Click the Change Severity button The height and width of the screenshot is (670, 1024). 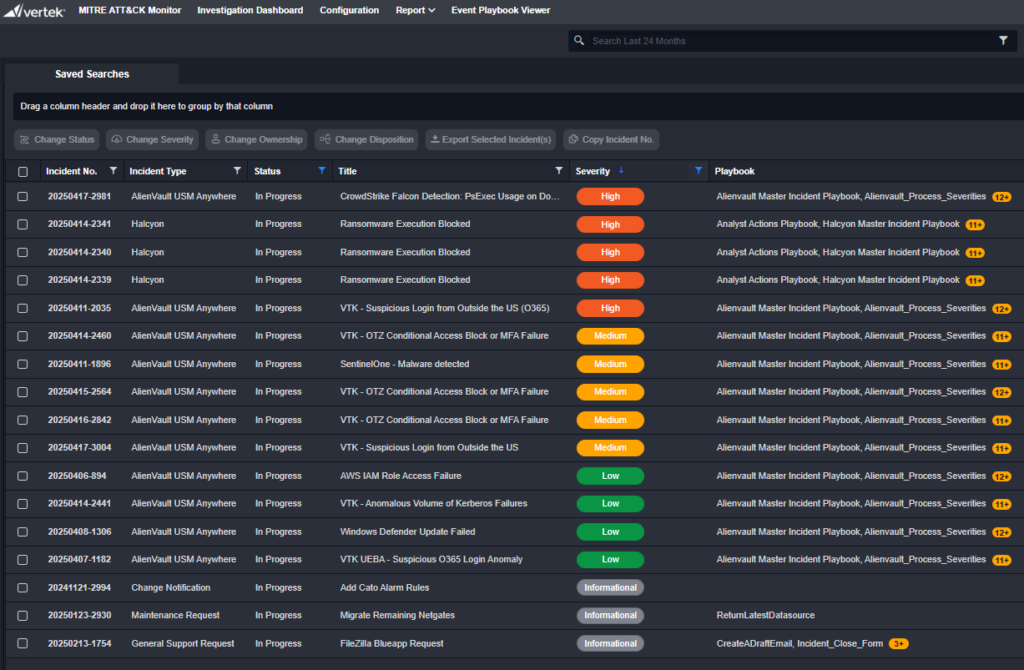coord(152,140)
